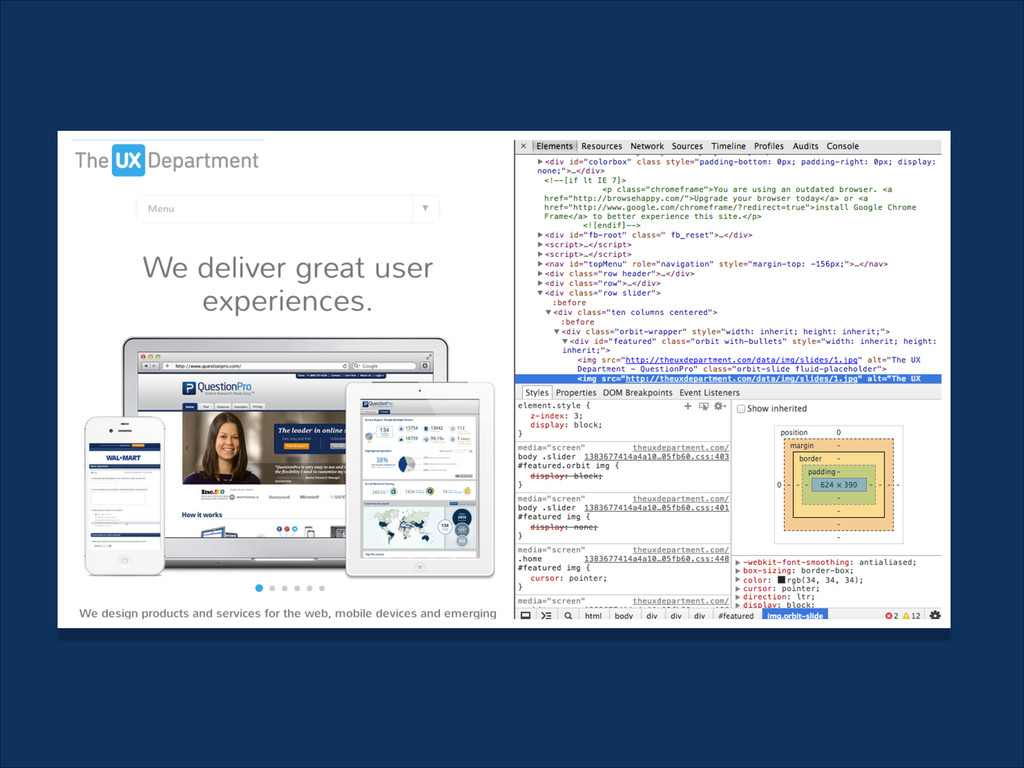Screen dimensions: 1024x768
Task: Expand the div class="row header" node
Action: pyautogui.click(x=540, y=274)
